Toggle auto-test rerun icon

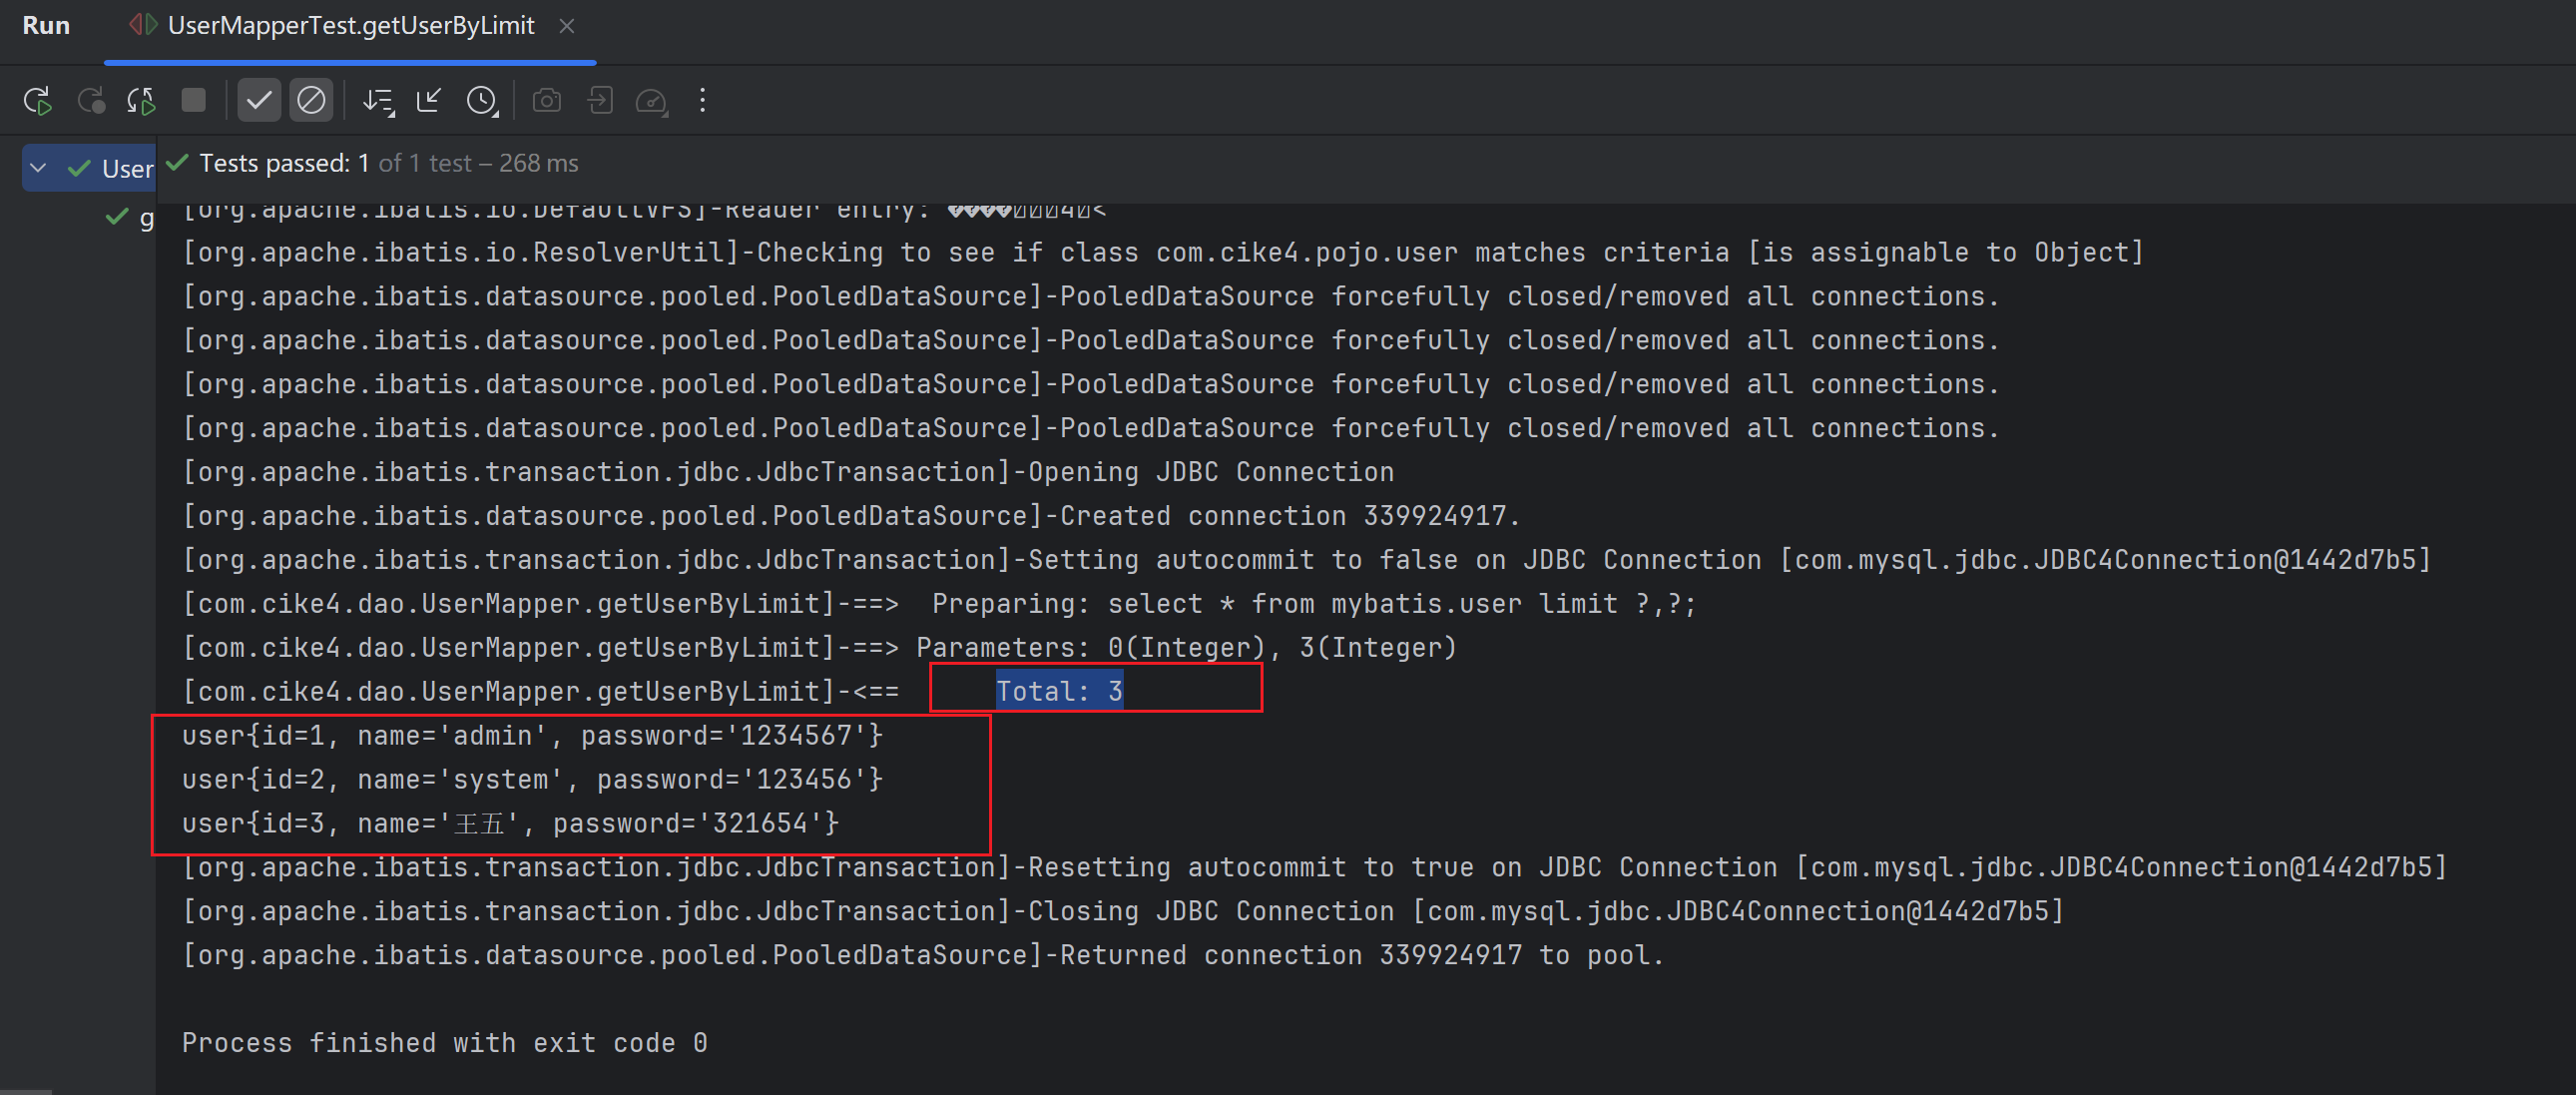coord(141,101)
